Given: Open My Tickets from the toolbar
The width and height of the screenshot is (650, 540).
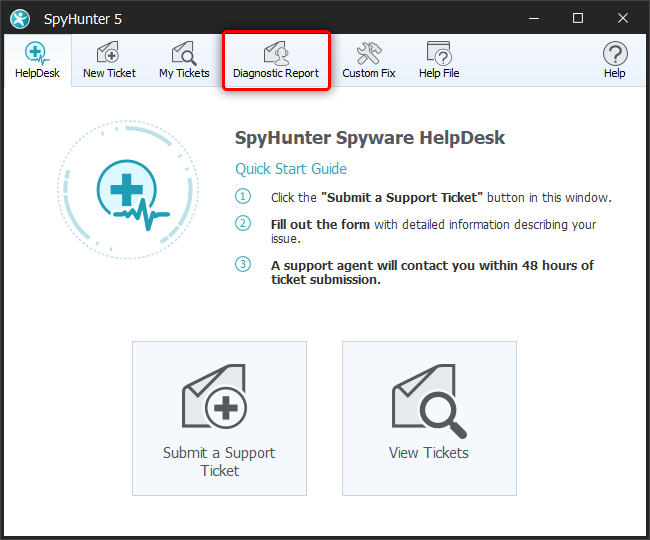Looking at the screenshot, I should coord(184,60).
